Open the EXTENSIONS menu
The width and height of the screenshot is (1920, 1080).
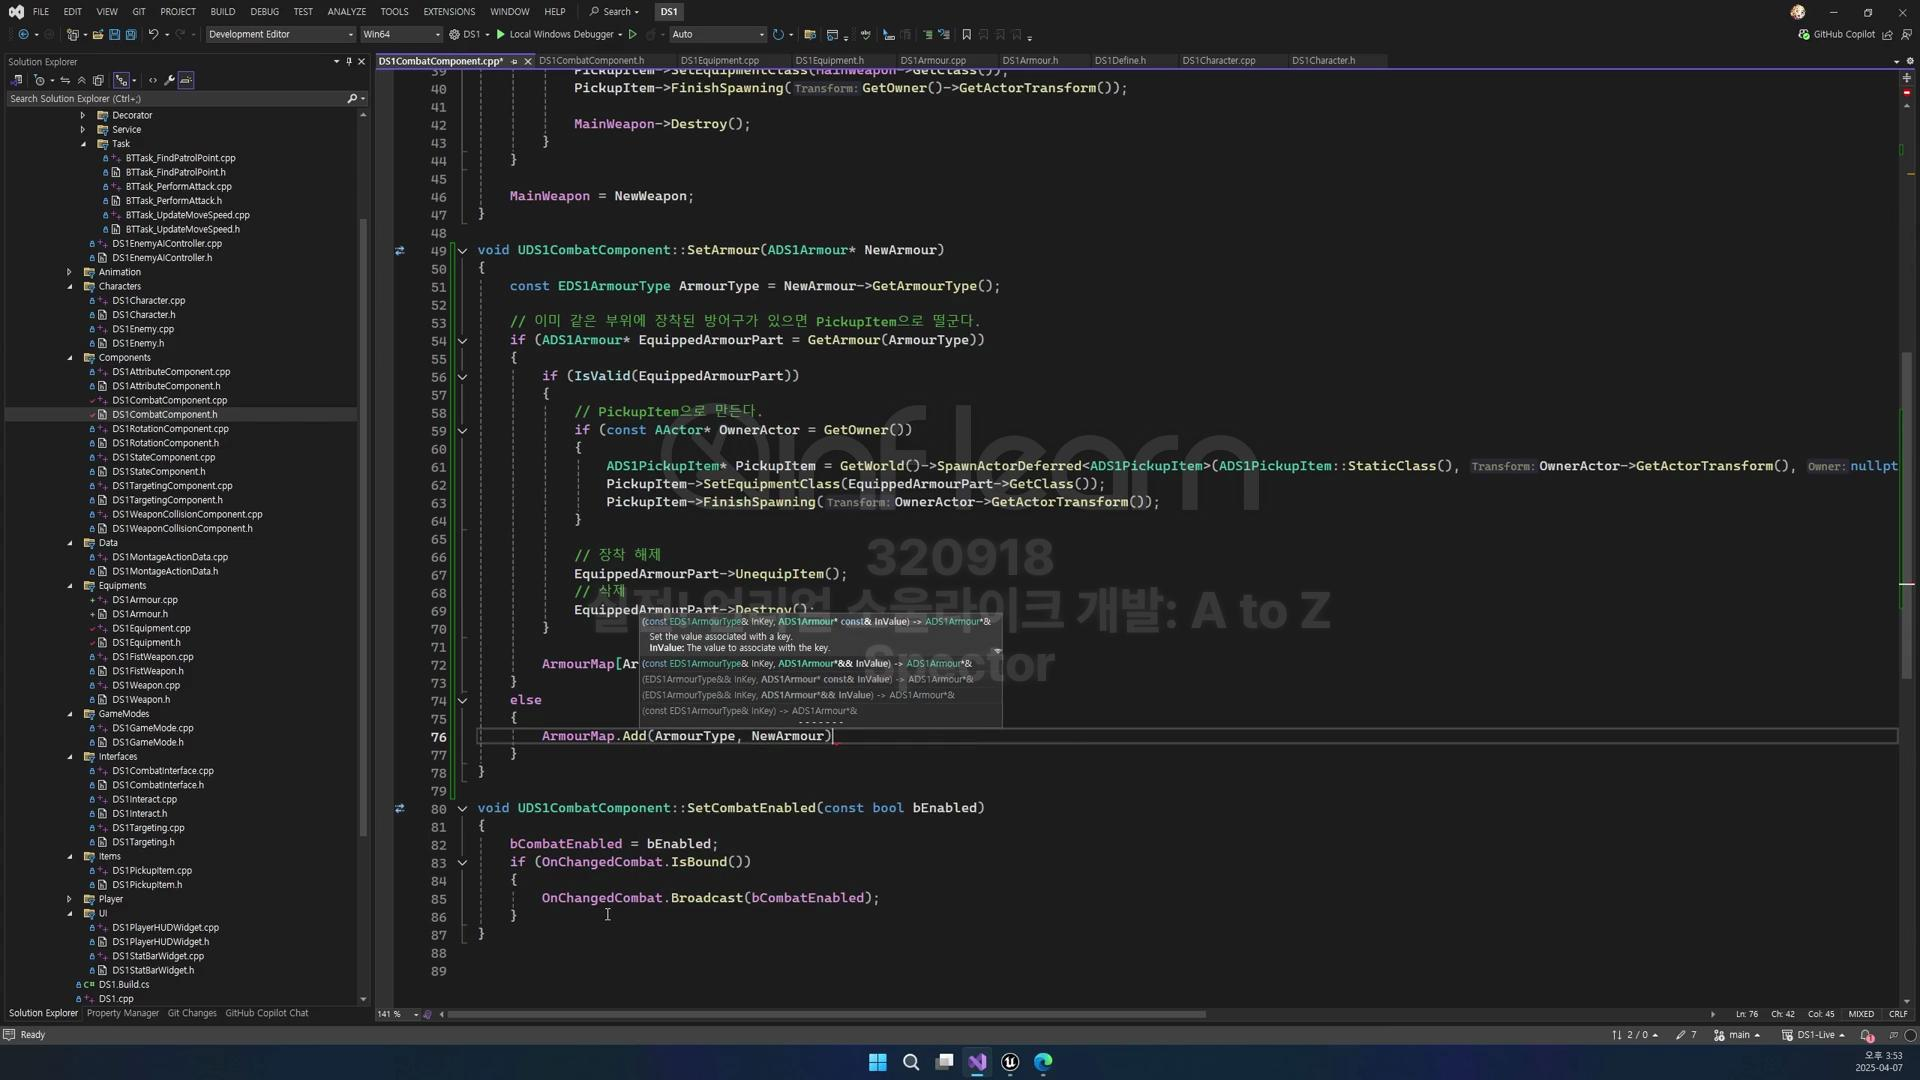pos(449,12)
